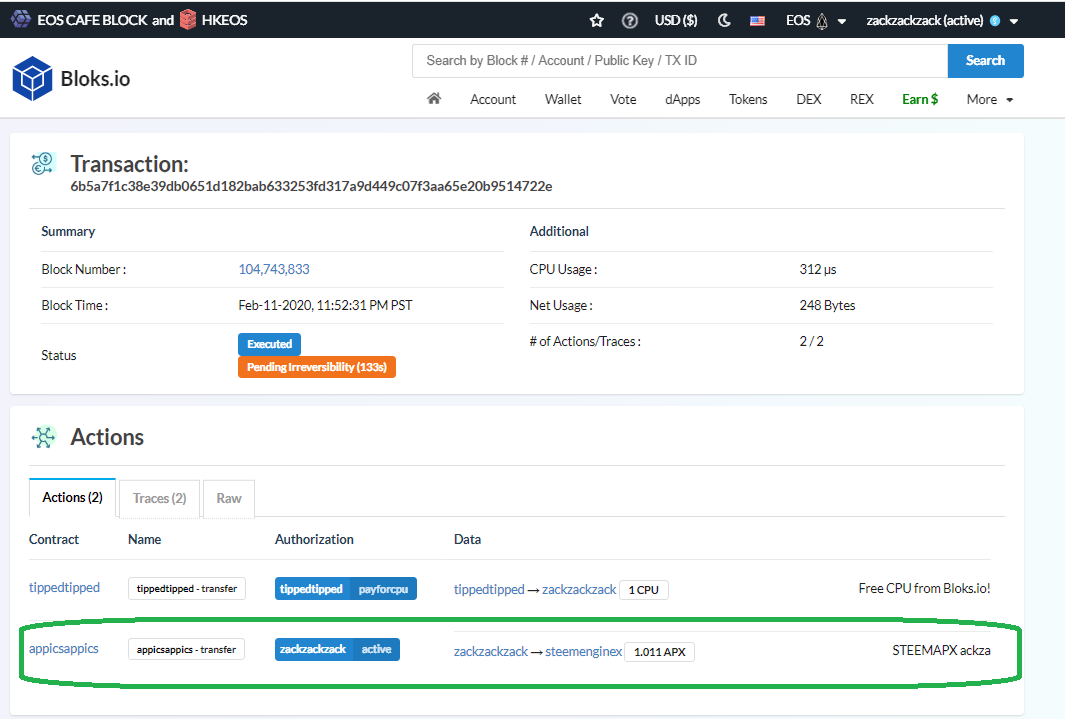Image resolution: width=1065 pixels, height=719 pixels.
Task: Click the 1.011 APX amount badge
Action: tap(660, 652)
